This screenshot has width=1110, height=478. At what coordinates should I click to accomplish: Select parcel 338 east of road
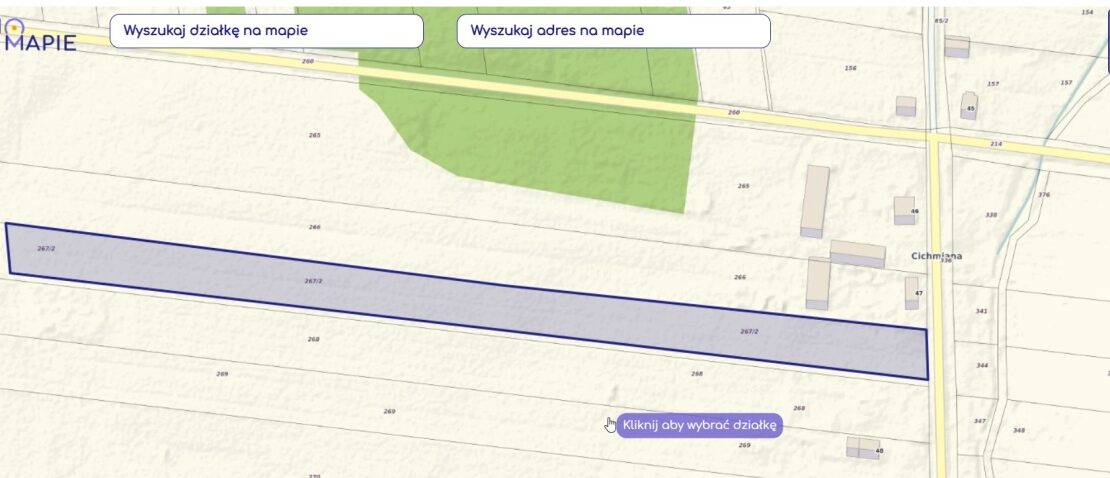click(990, 215)
